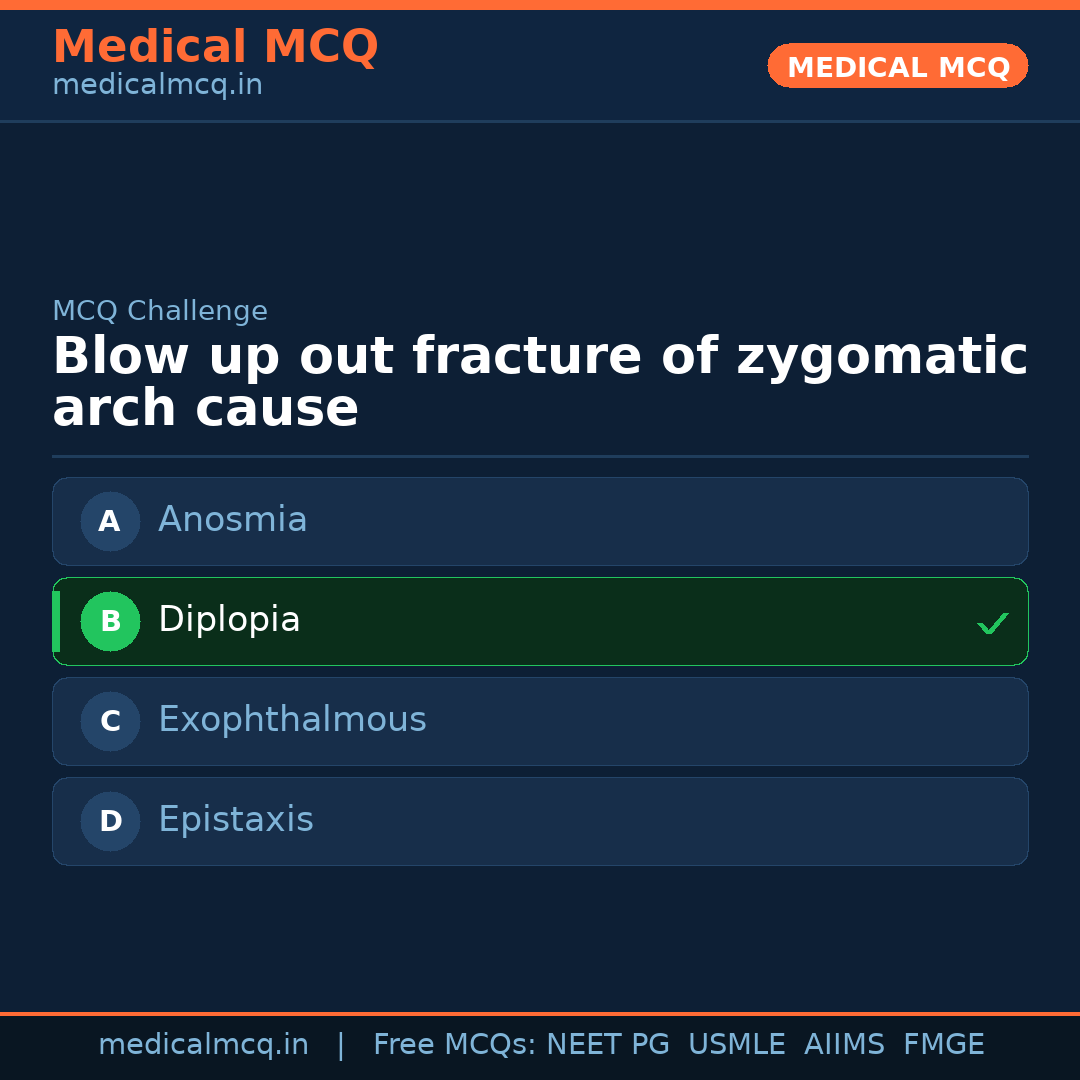Click the Free MCQs footer label

click(x=454, y=1045)
